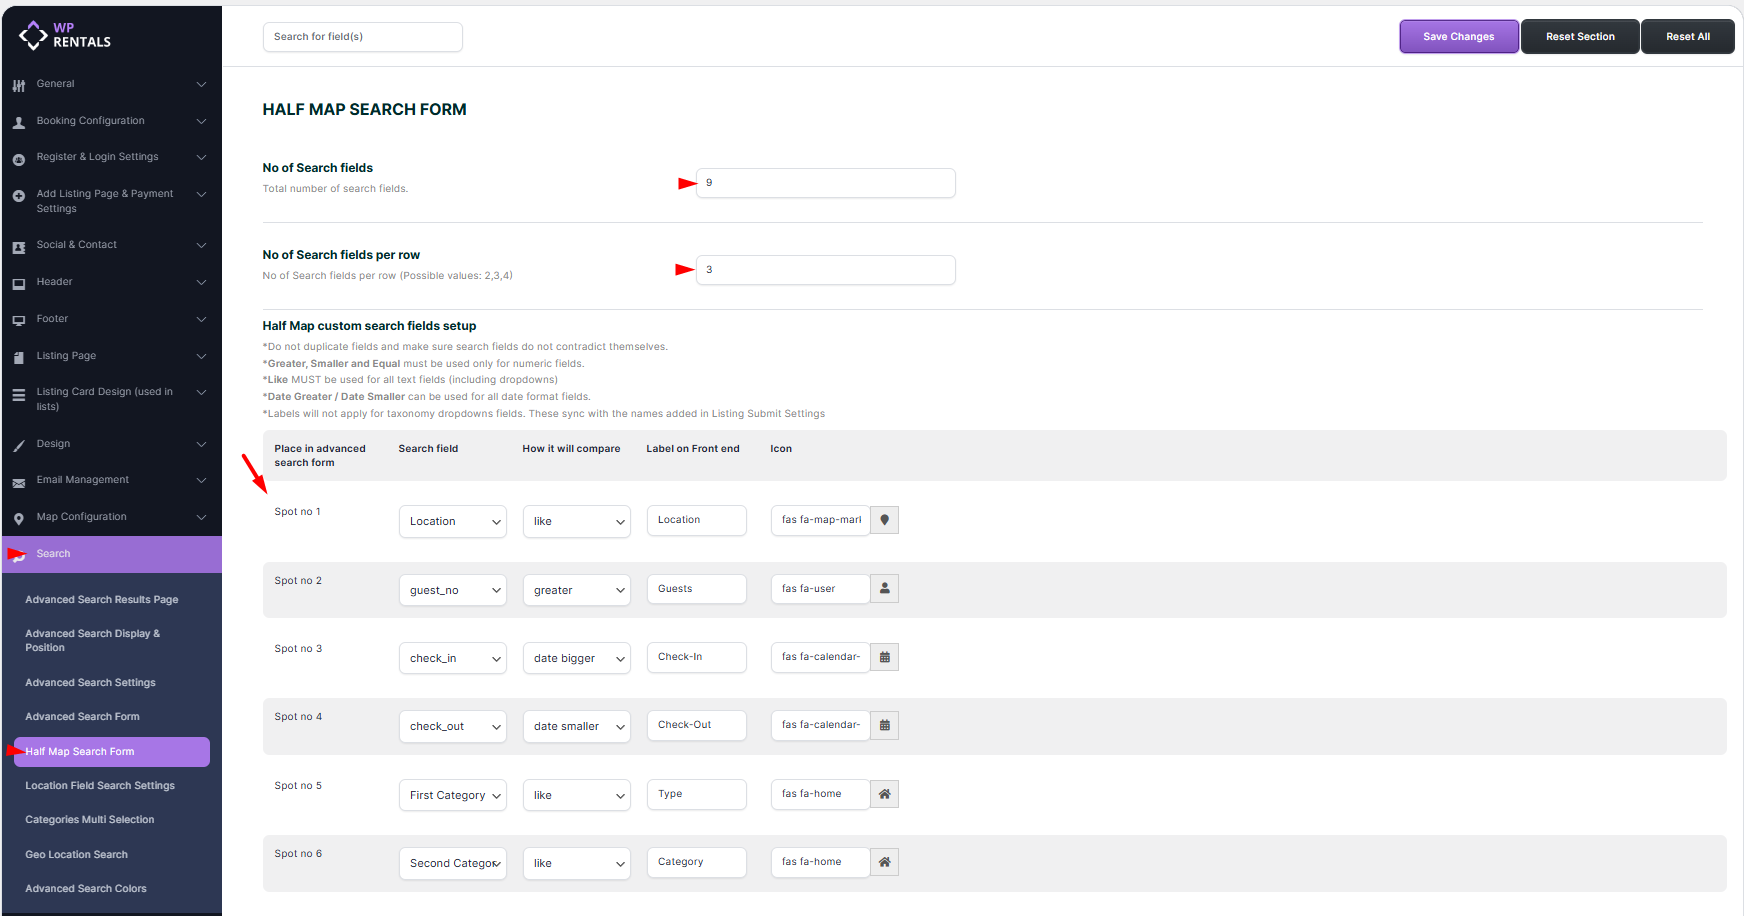Expand the Booking Configuration section

click(110, 121)
